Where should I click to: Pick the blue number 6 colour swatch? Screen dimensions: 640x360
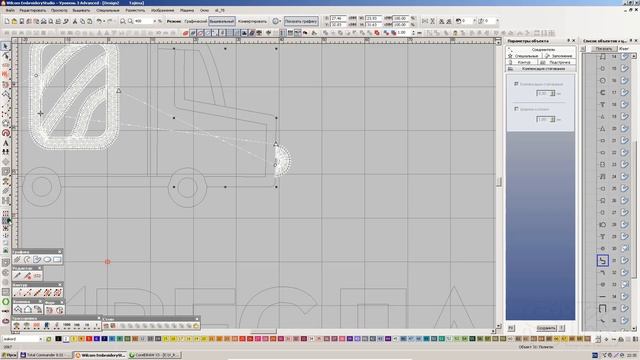97,339
